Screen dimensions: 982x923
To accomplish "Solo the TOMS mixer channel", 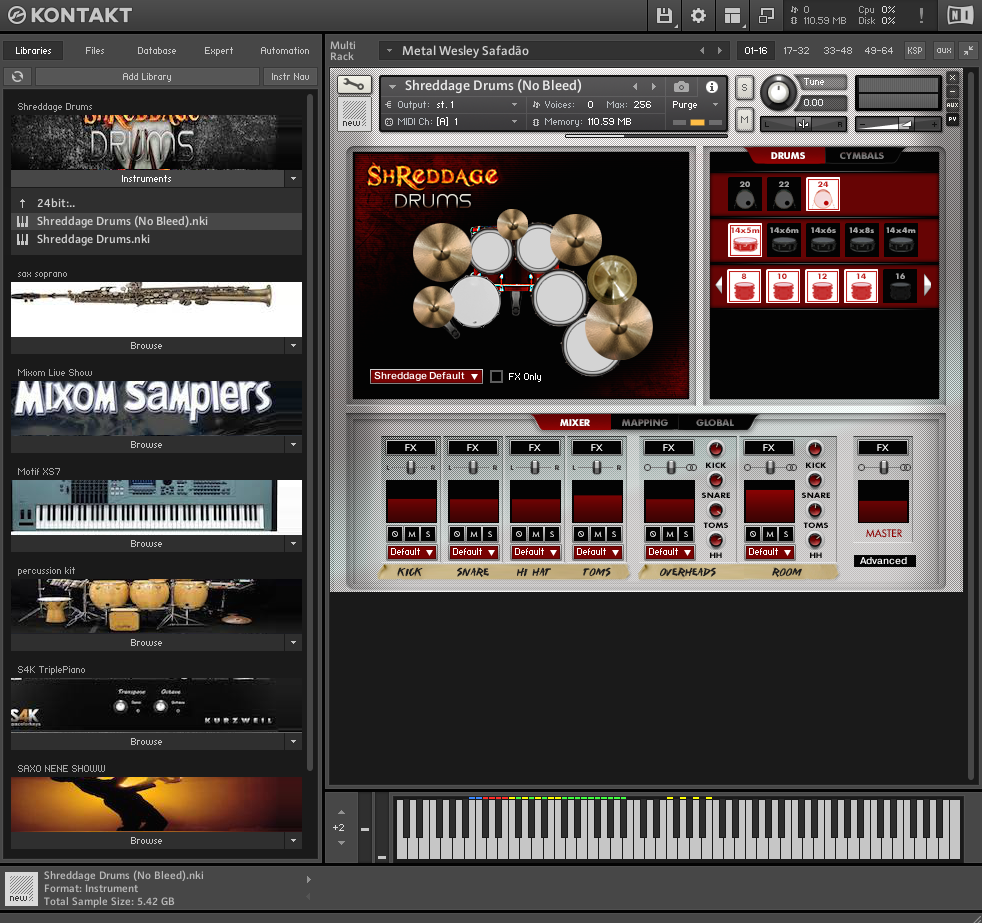I will (614, 534).
